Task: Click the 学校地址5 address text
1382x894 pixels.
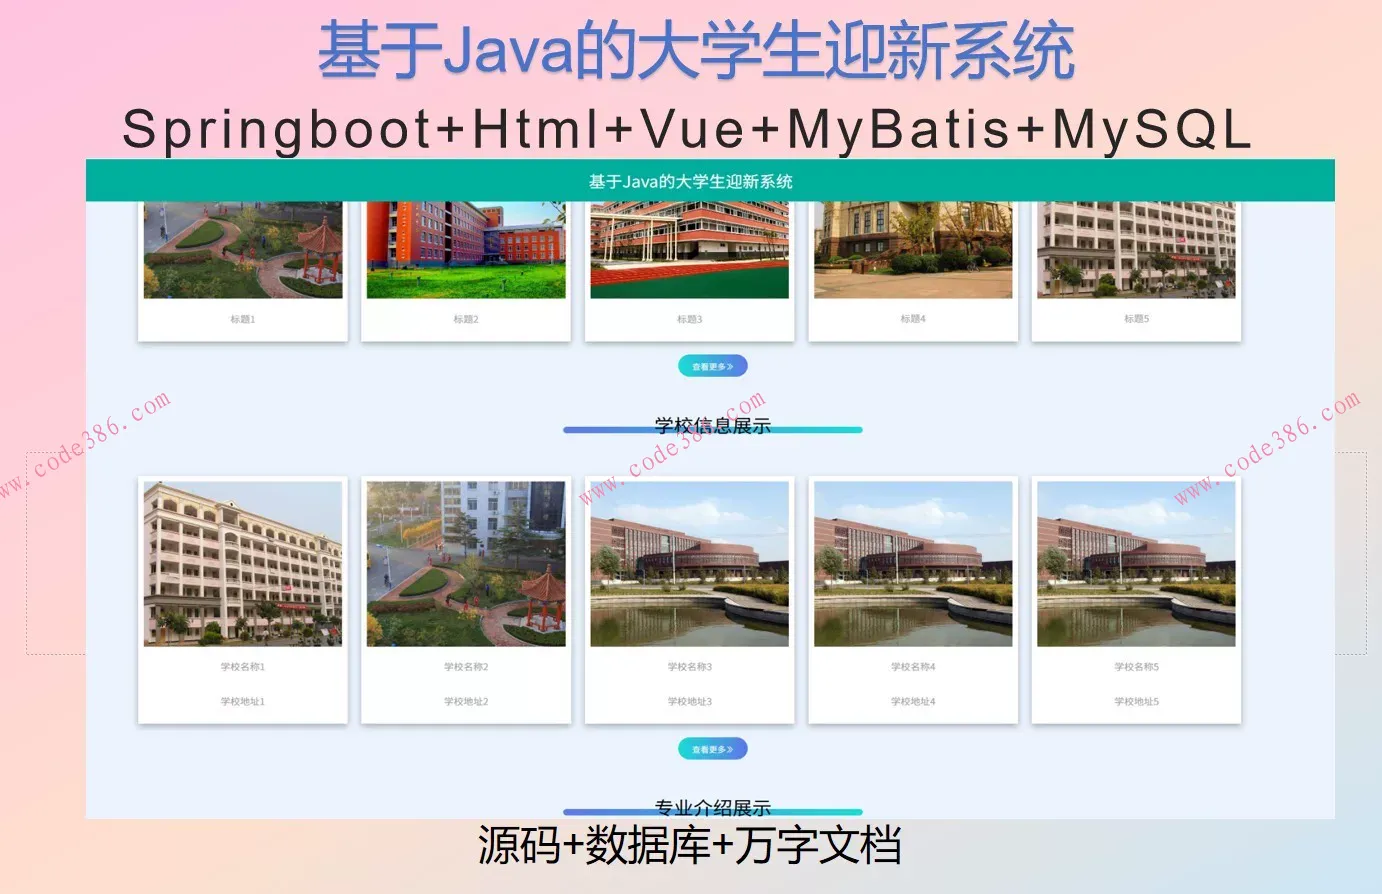Action: pyautogui.click(x=1136, y=702)
